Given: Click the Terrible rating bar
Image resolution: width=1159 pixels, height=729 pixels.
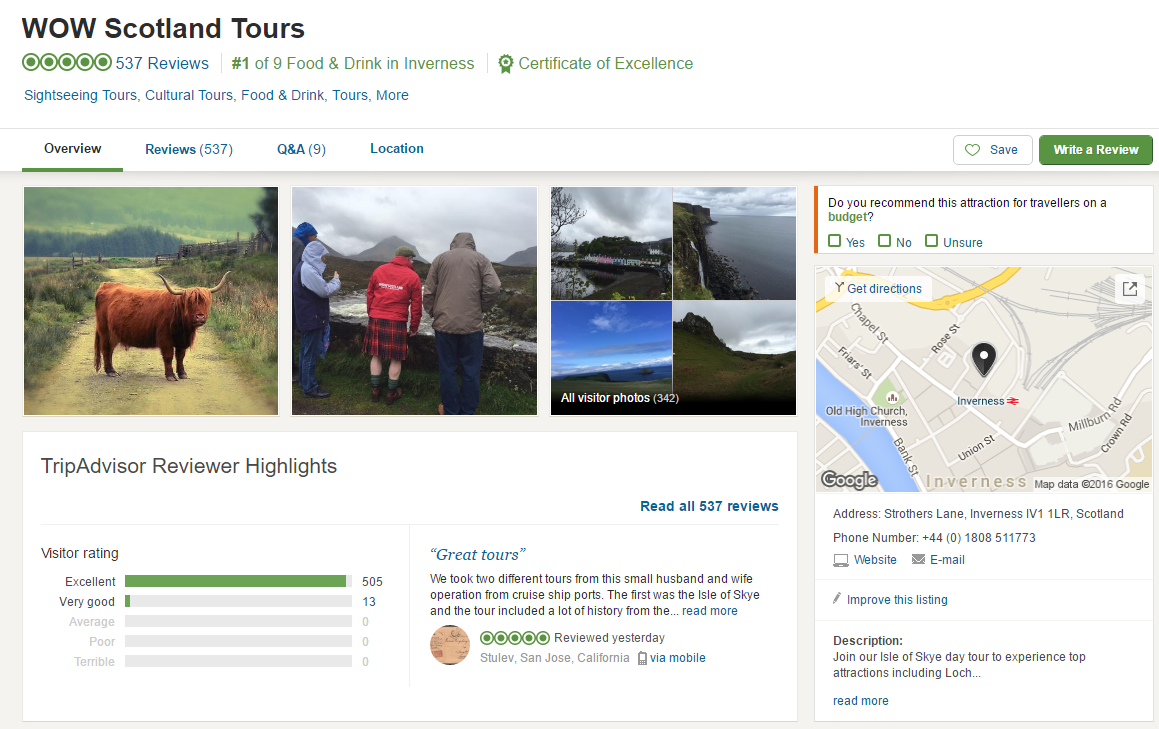Looking at the screenshot, I should coord(238,661).
